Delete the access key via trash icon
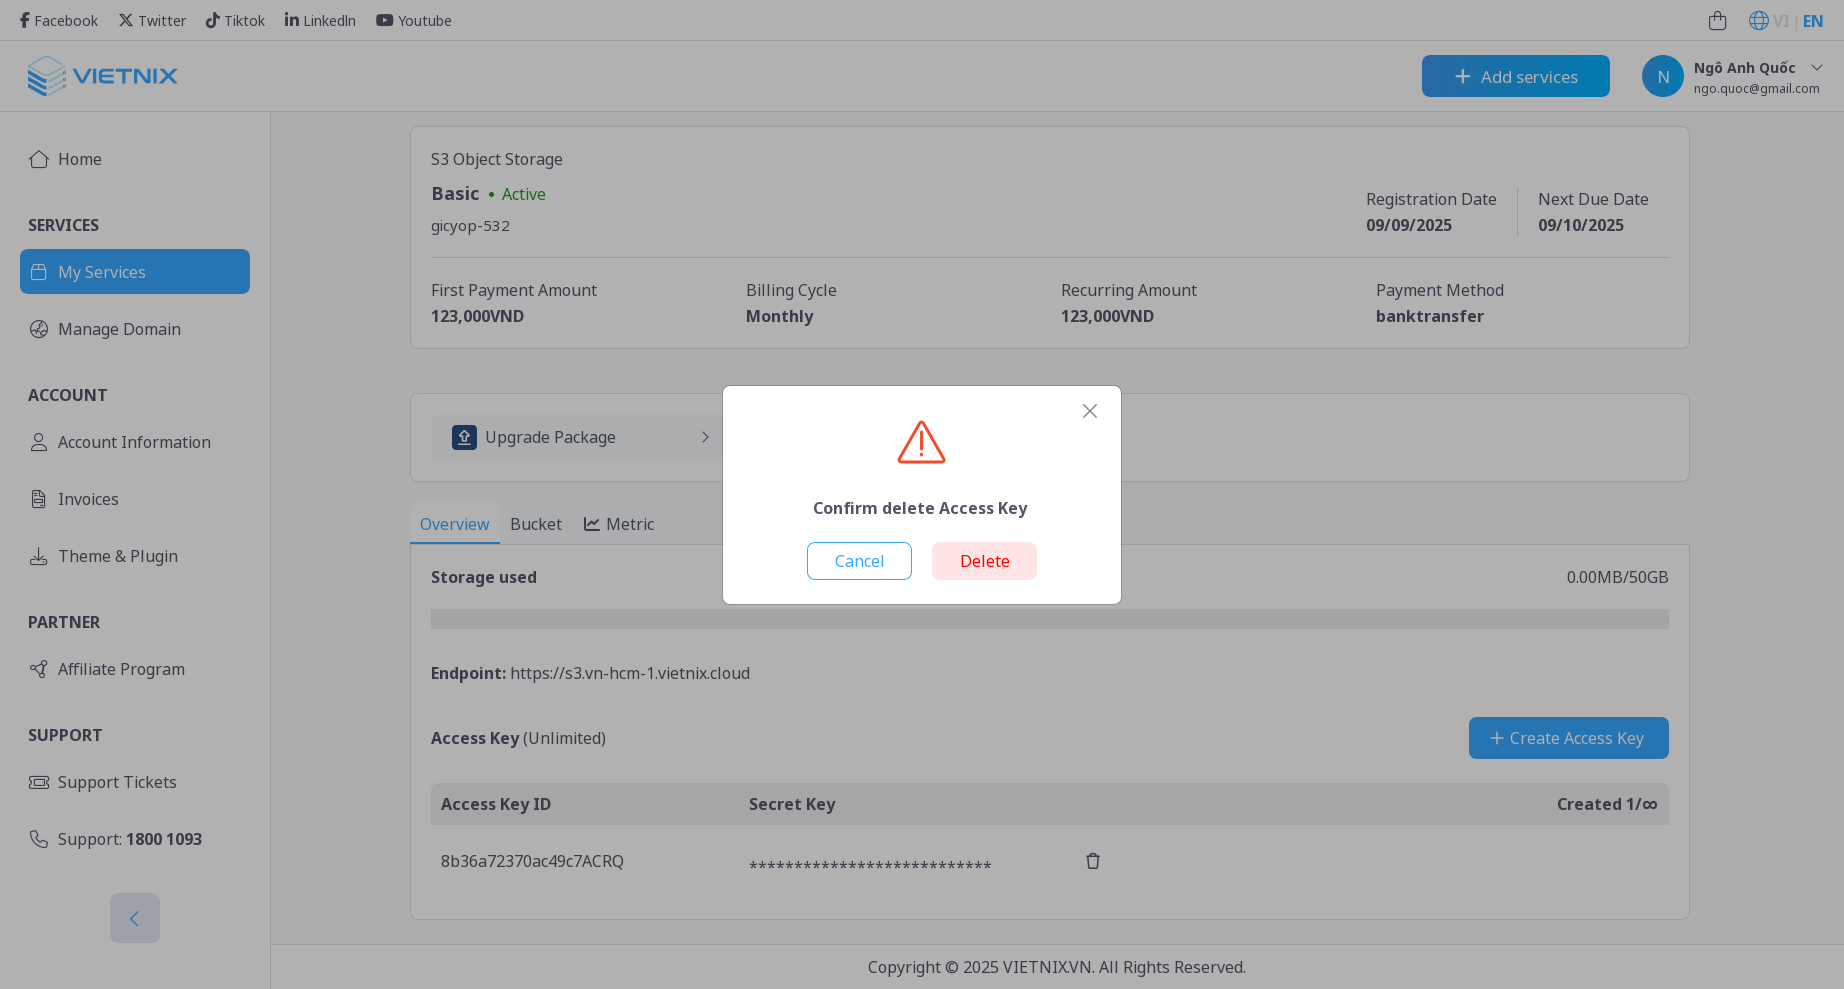Viewport: 1844px width, 989px height. tap(1092, 860)
